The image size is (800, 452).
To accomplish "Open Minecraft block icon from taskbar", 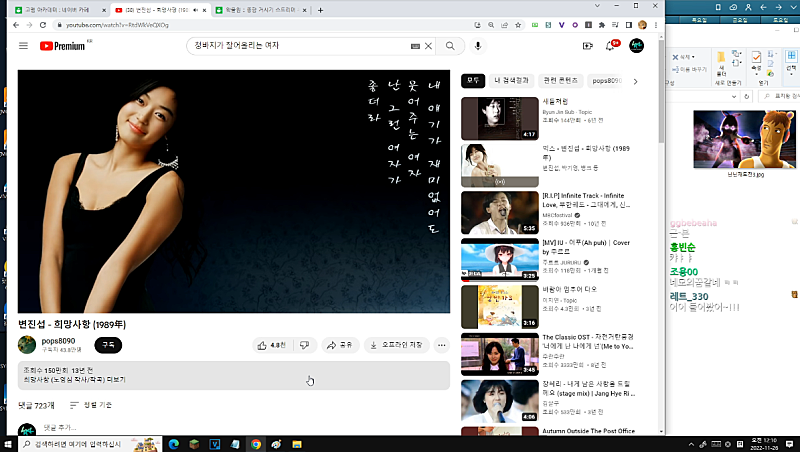I will pyautogui.click(x=194, y=444).
